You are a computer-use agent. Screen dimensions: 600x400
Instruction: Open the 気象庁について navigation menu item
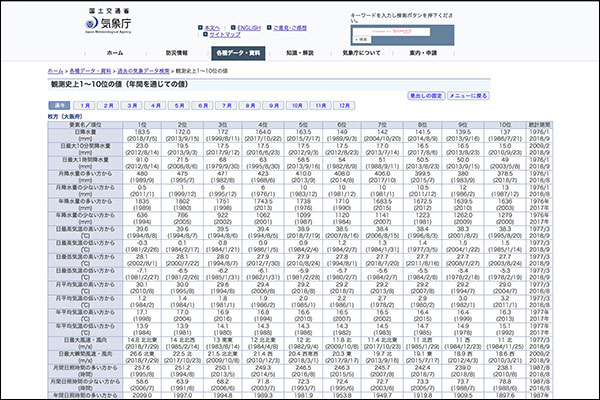point(361,52)
